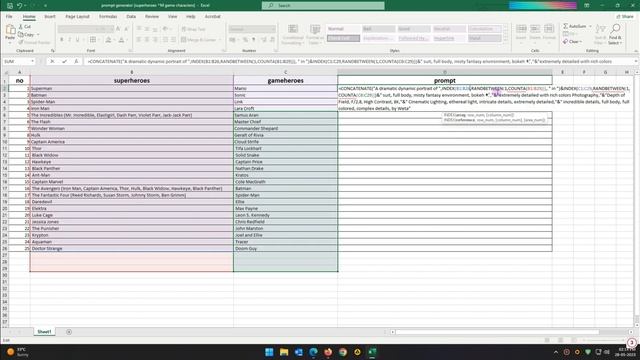Click the Delete cells icon
The image size is (640, 360).
point(535,29)
